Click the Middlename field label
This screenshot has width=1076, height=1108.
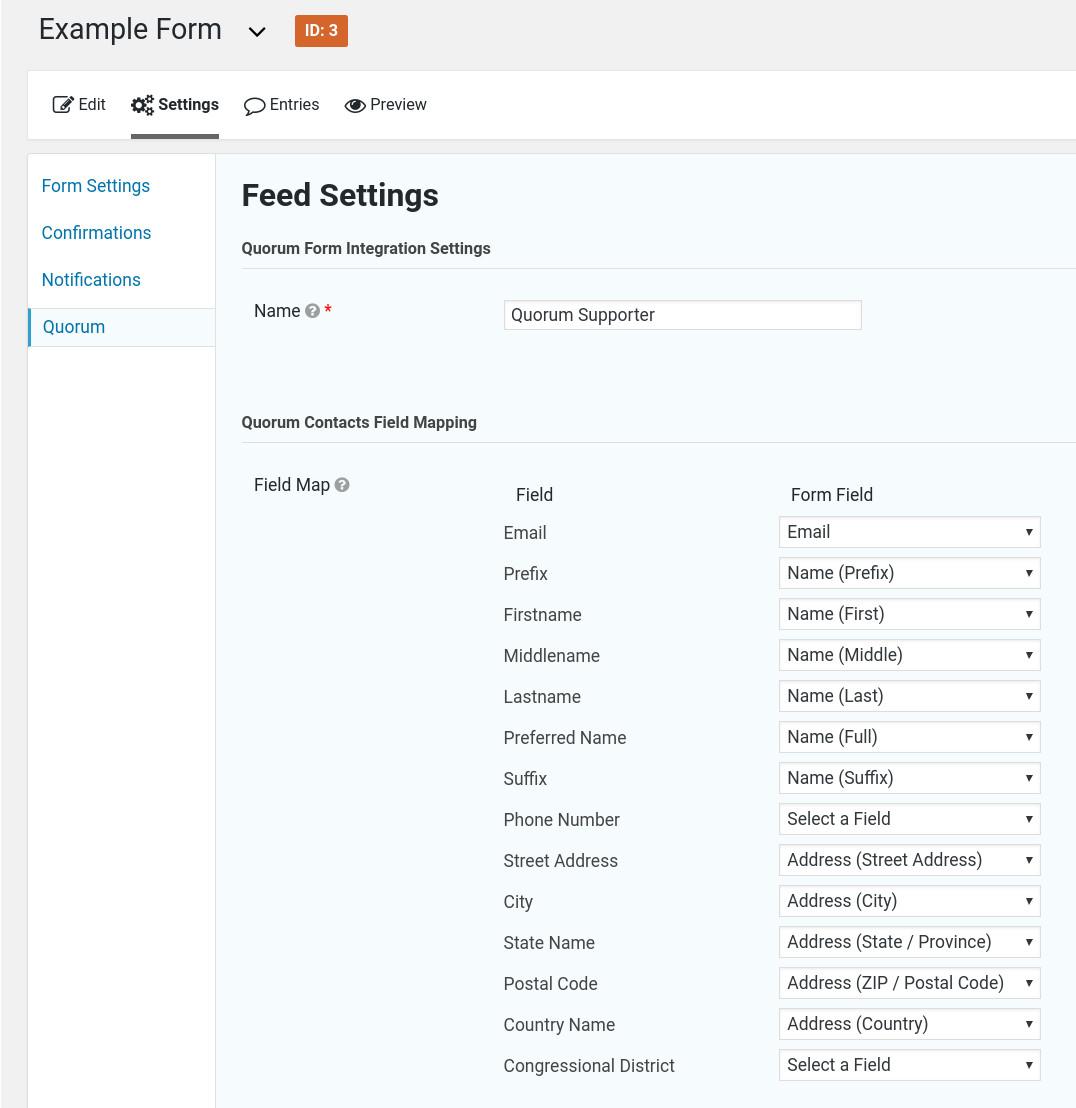tap(552, 656)
